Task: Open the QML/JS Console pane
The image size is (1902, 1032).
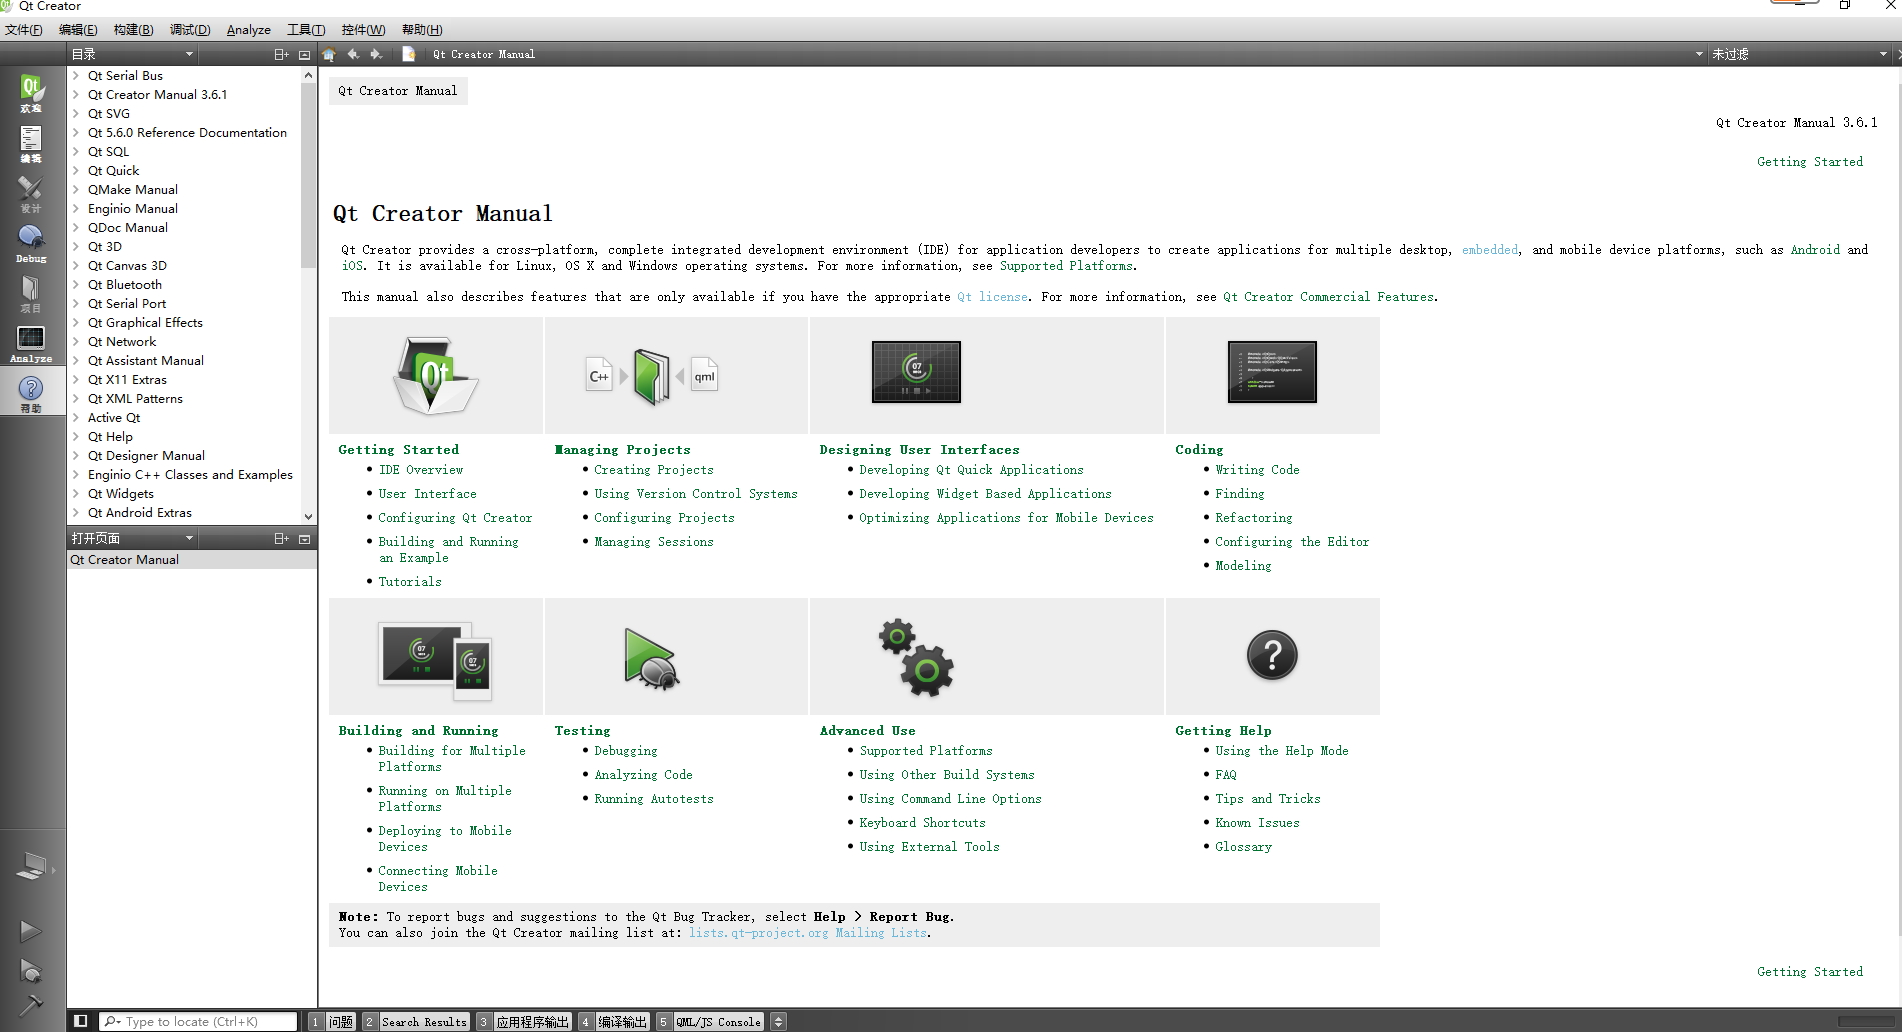Action: tap(710, 1022)
